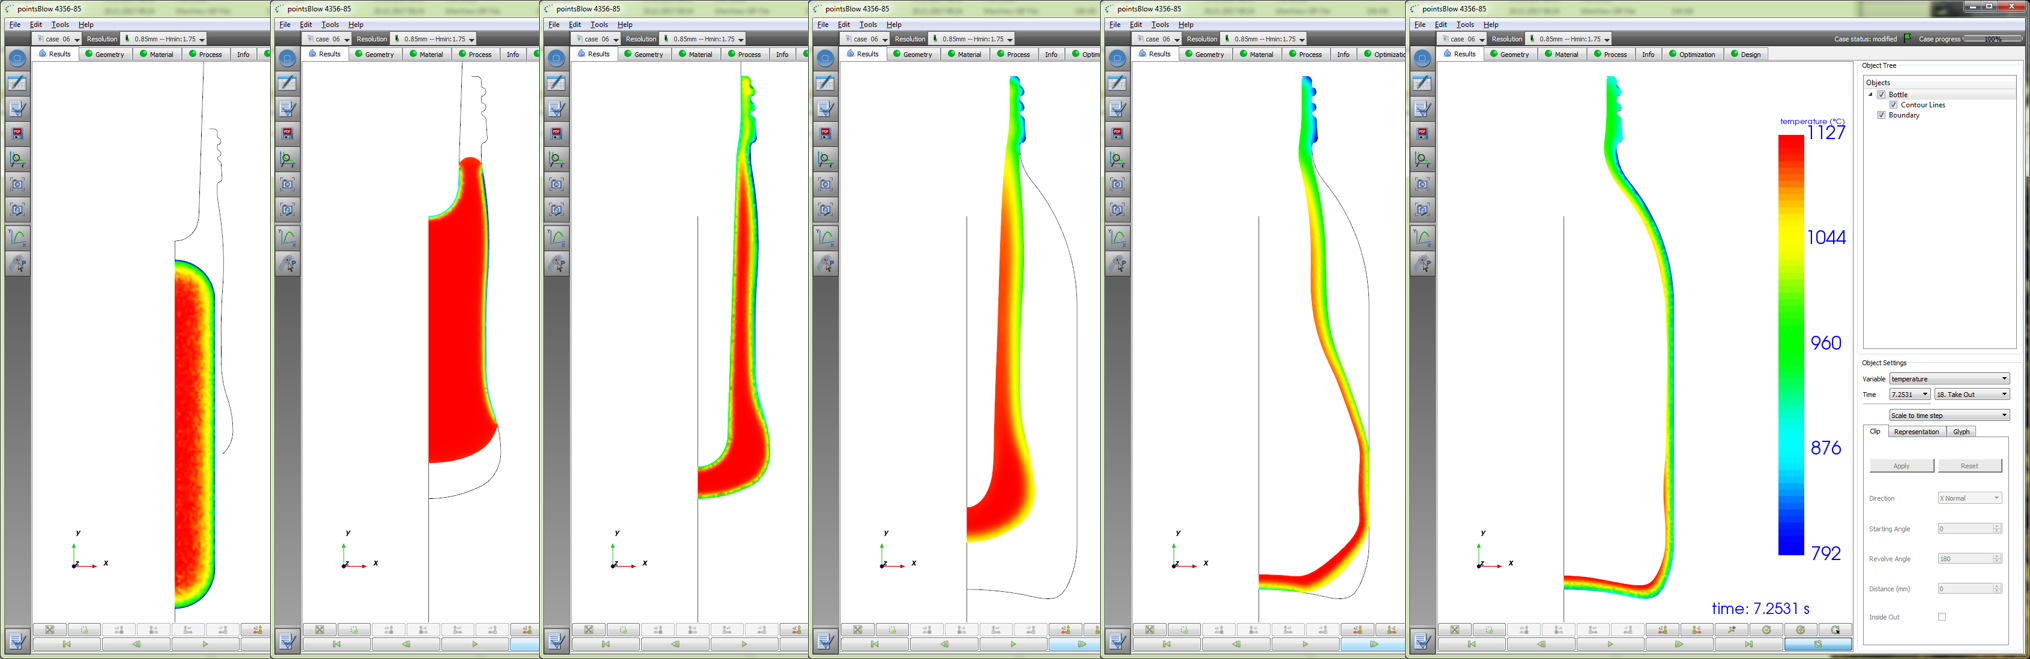Viewport: 2030px width, 659px height.
Task: Open the Representation tab in Object Settings
Action: [x=1916, y=432]
